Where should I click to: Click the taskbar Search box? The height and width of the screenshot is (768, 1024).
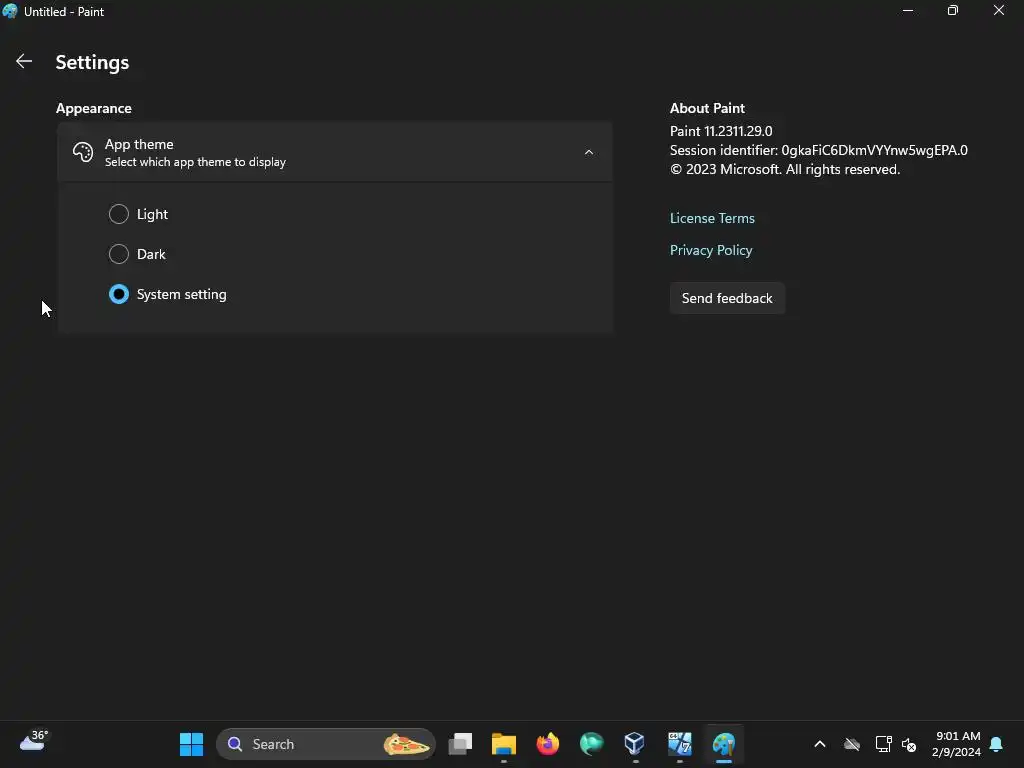click(325, 744)
